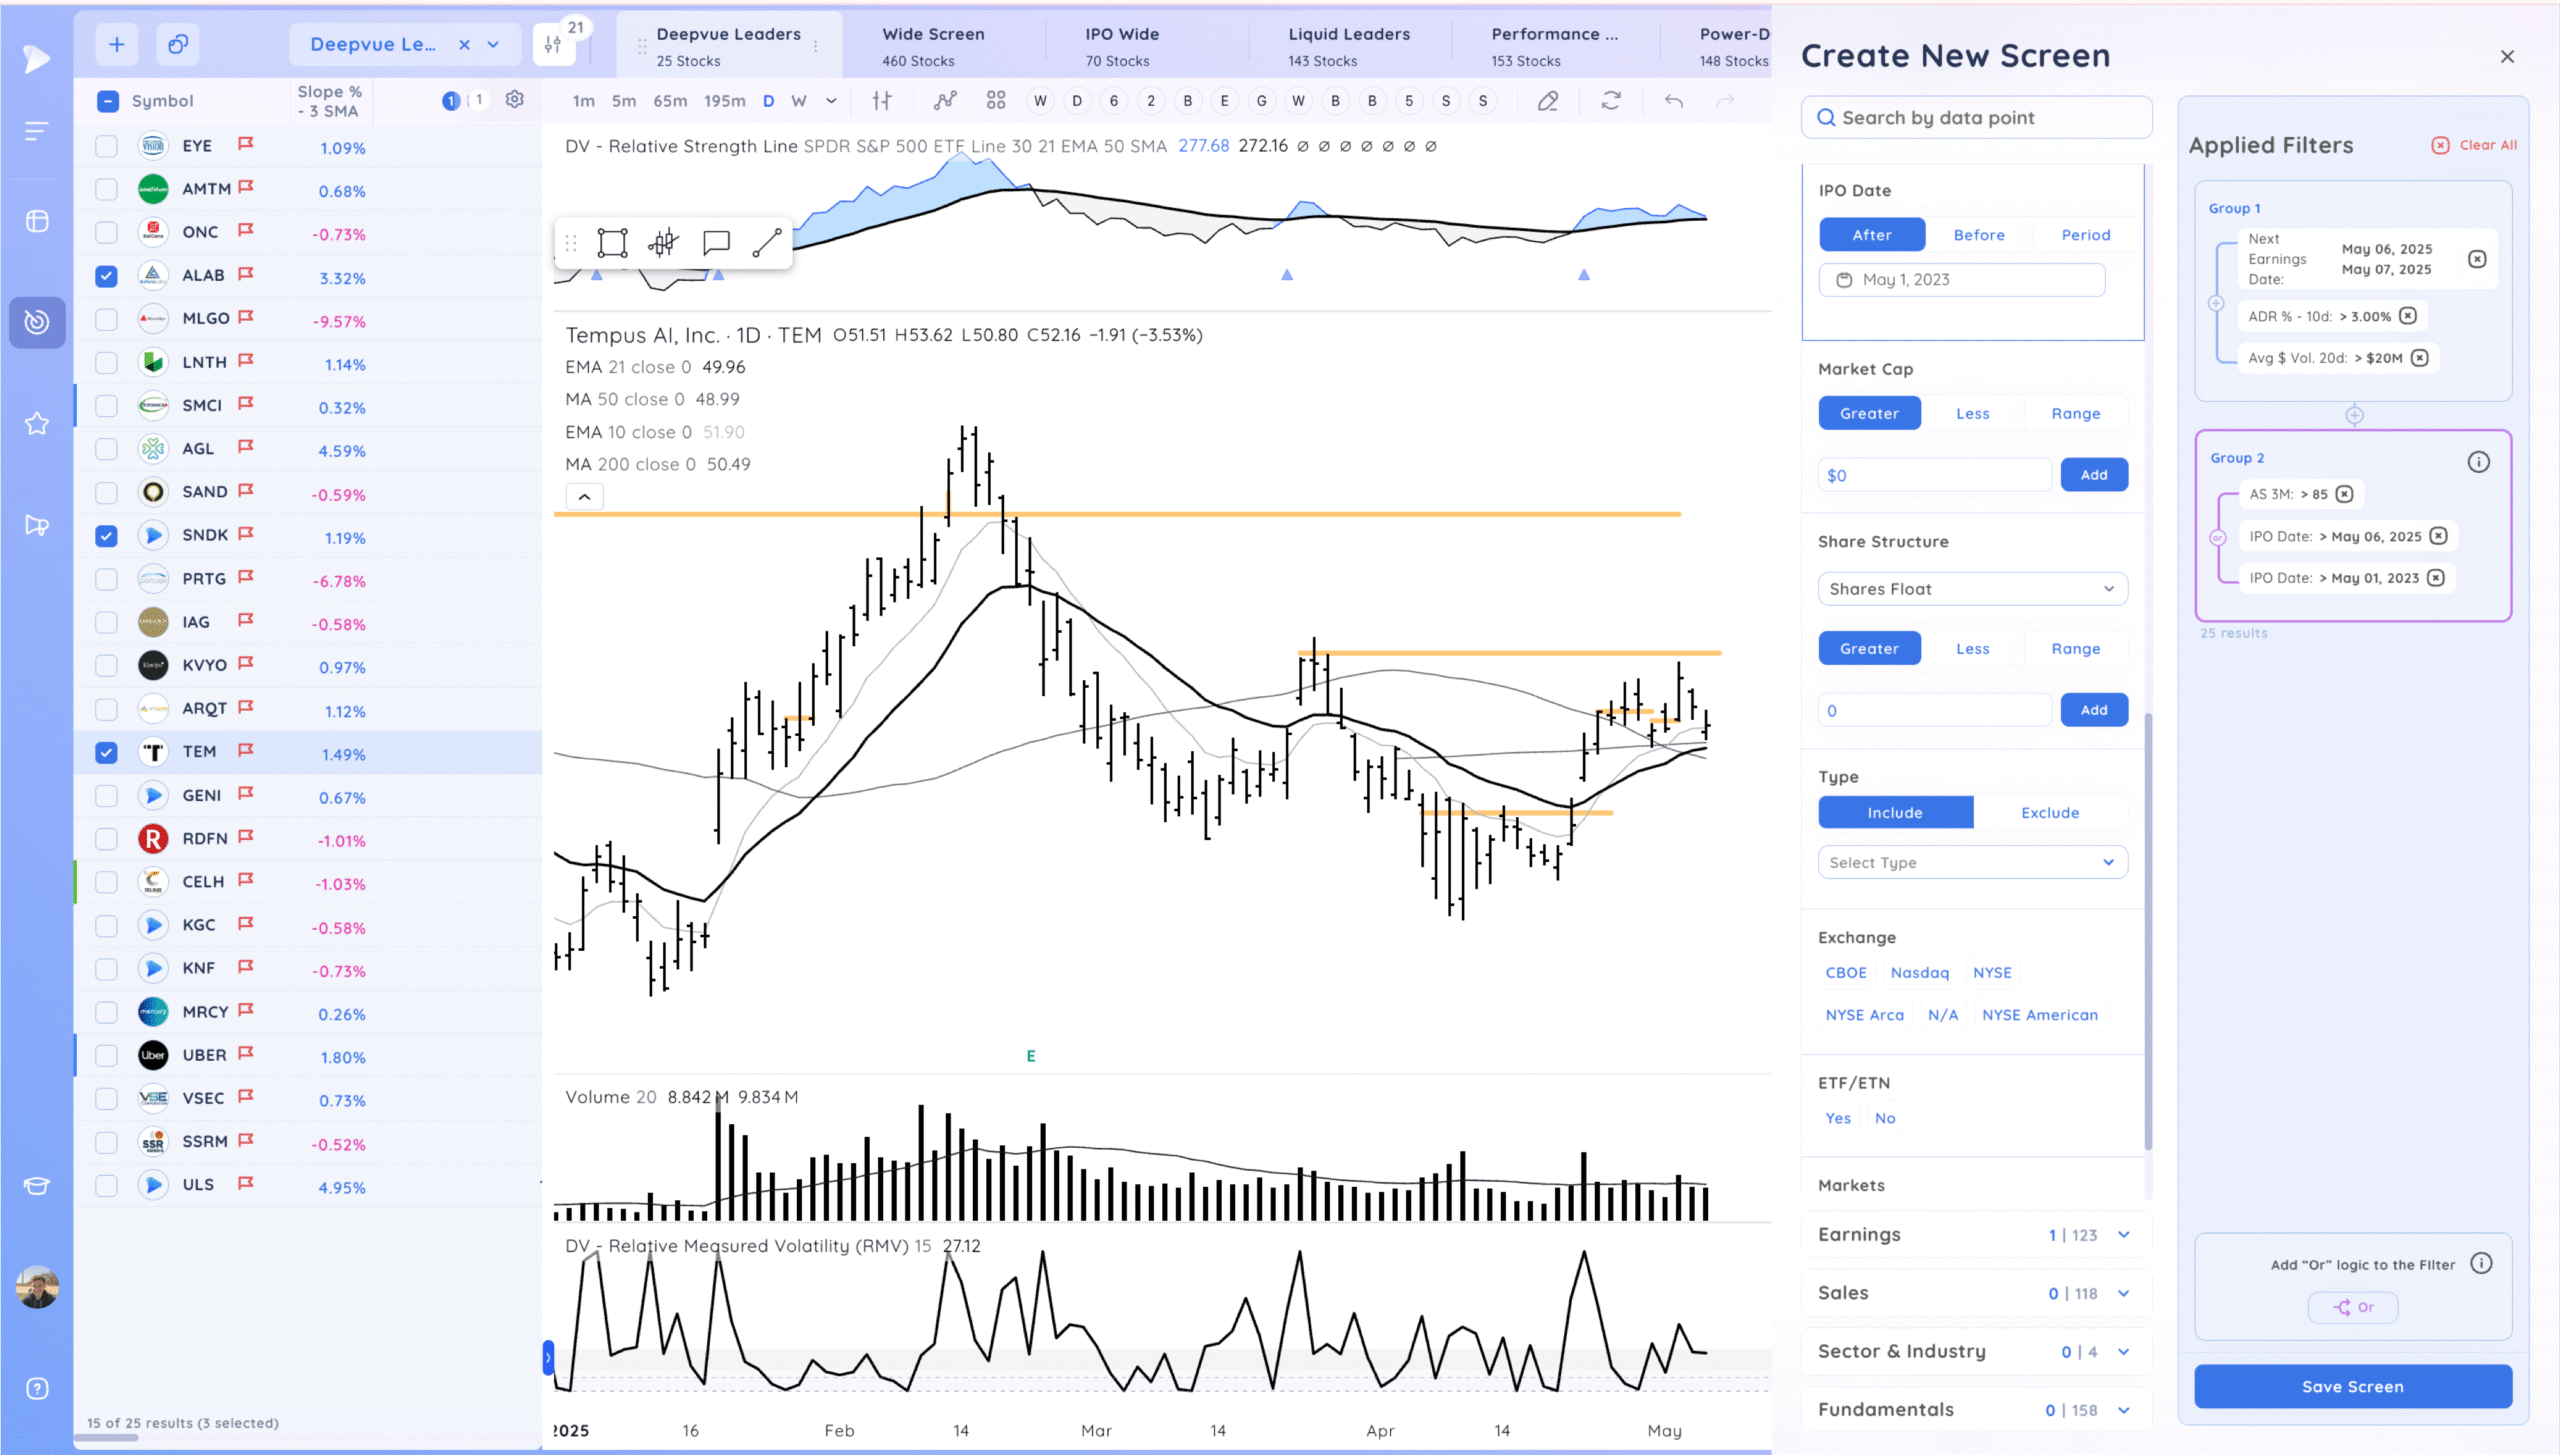2560x1455 pixels.
Task: Collapse the chart indicator legend
Action: (585, 497)
